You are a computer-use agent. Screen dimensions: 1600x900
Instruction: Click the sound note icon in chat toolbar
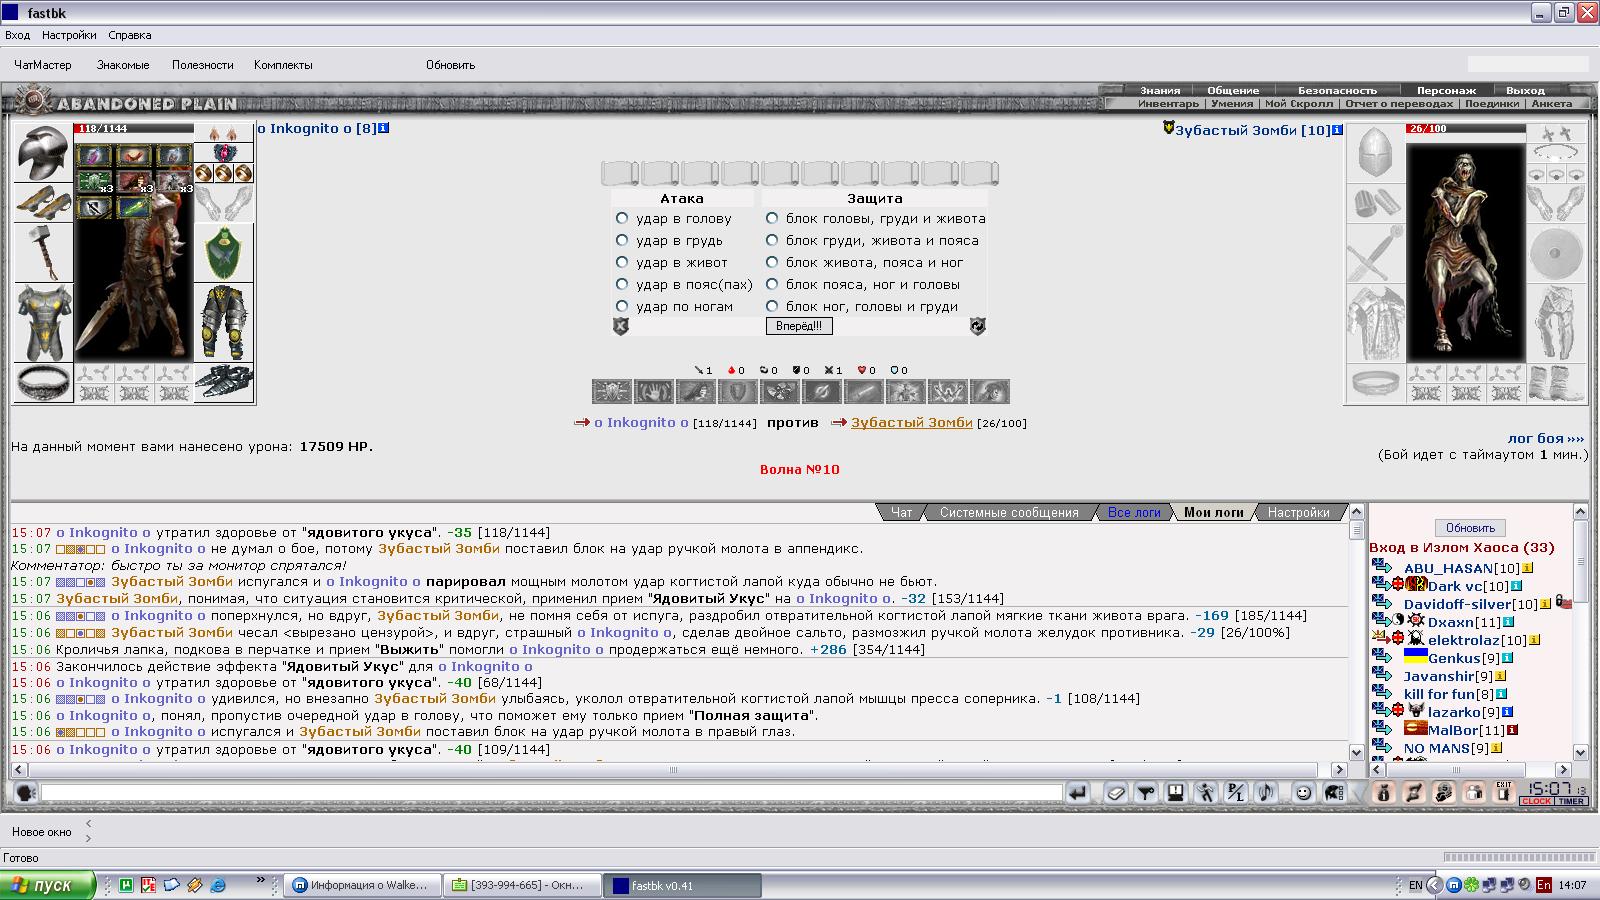1266,793
